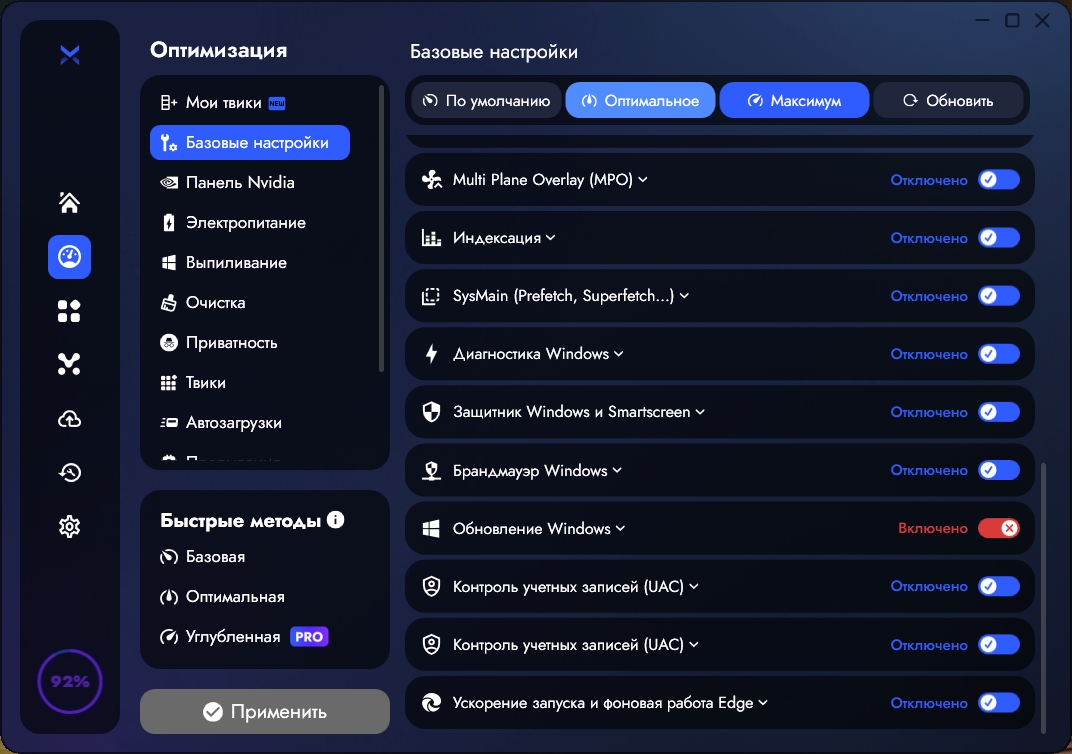Screen dimensions: 1072x754
Task: Open the home page from the sidebar
Action: [69, 202]
